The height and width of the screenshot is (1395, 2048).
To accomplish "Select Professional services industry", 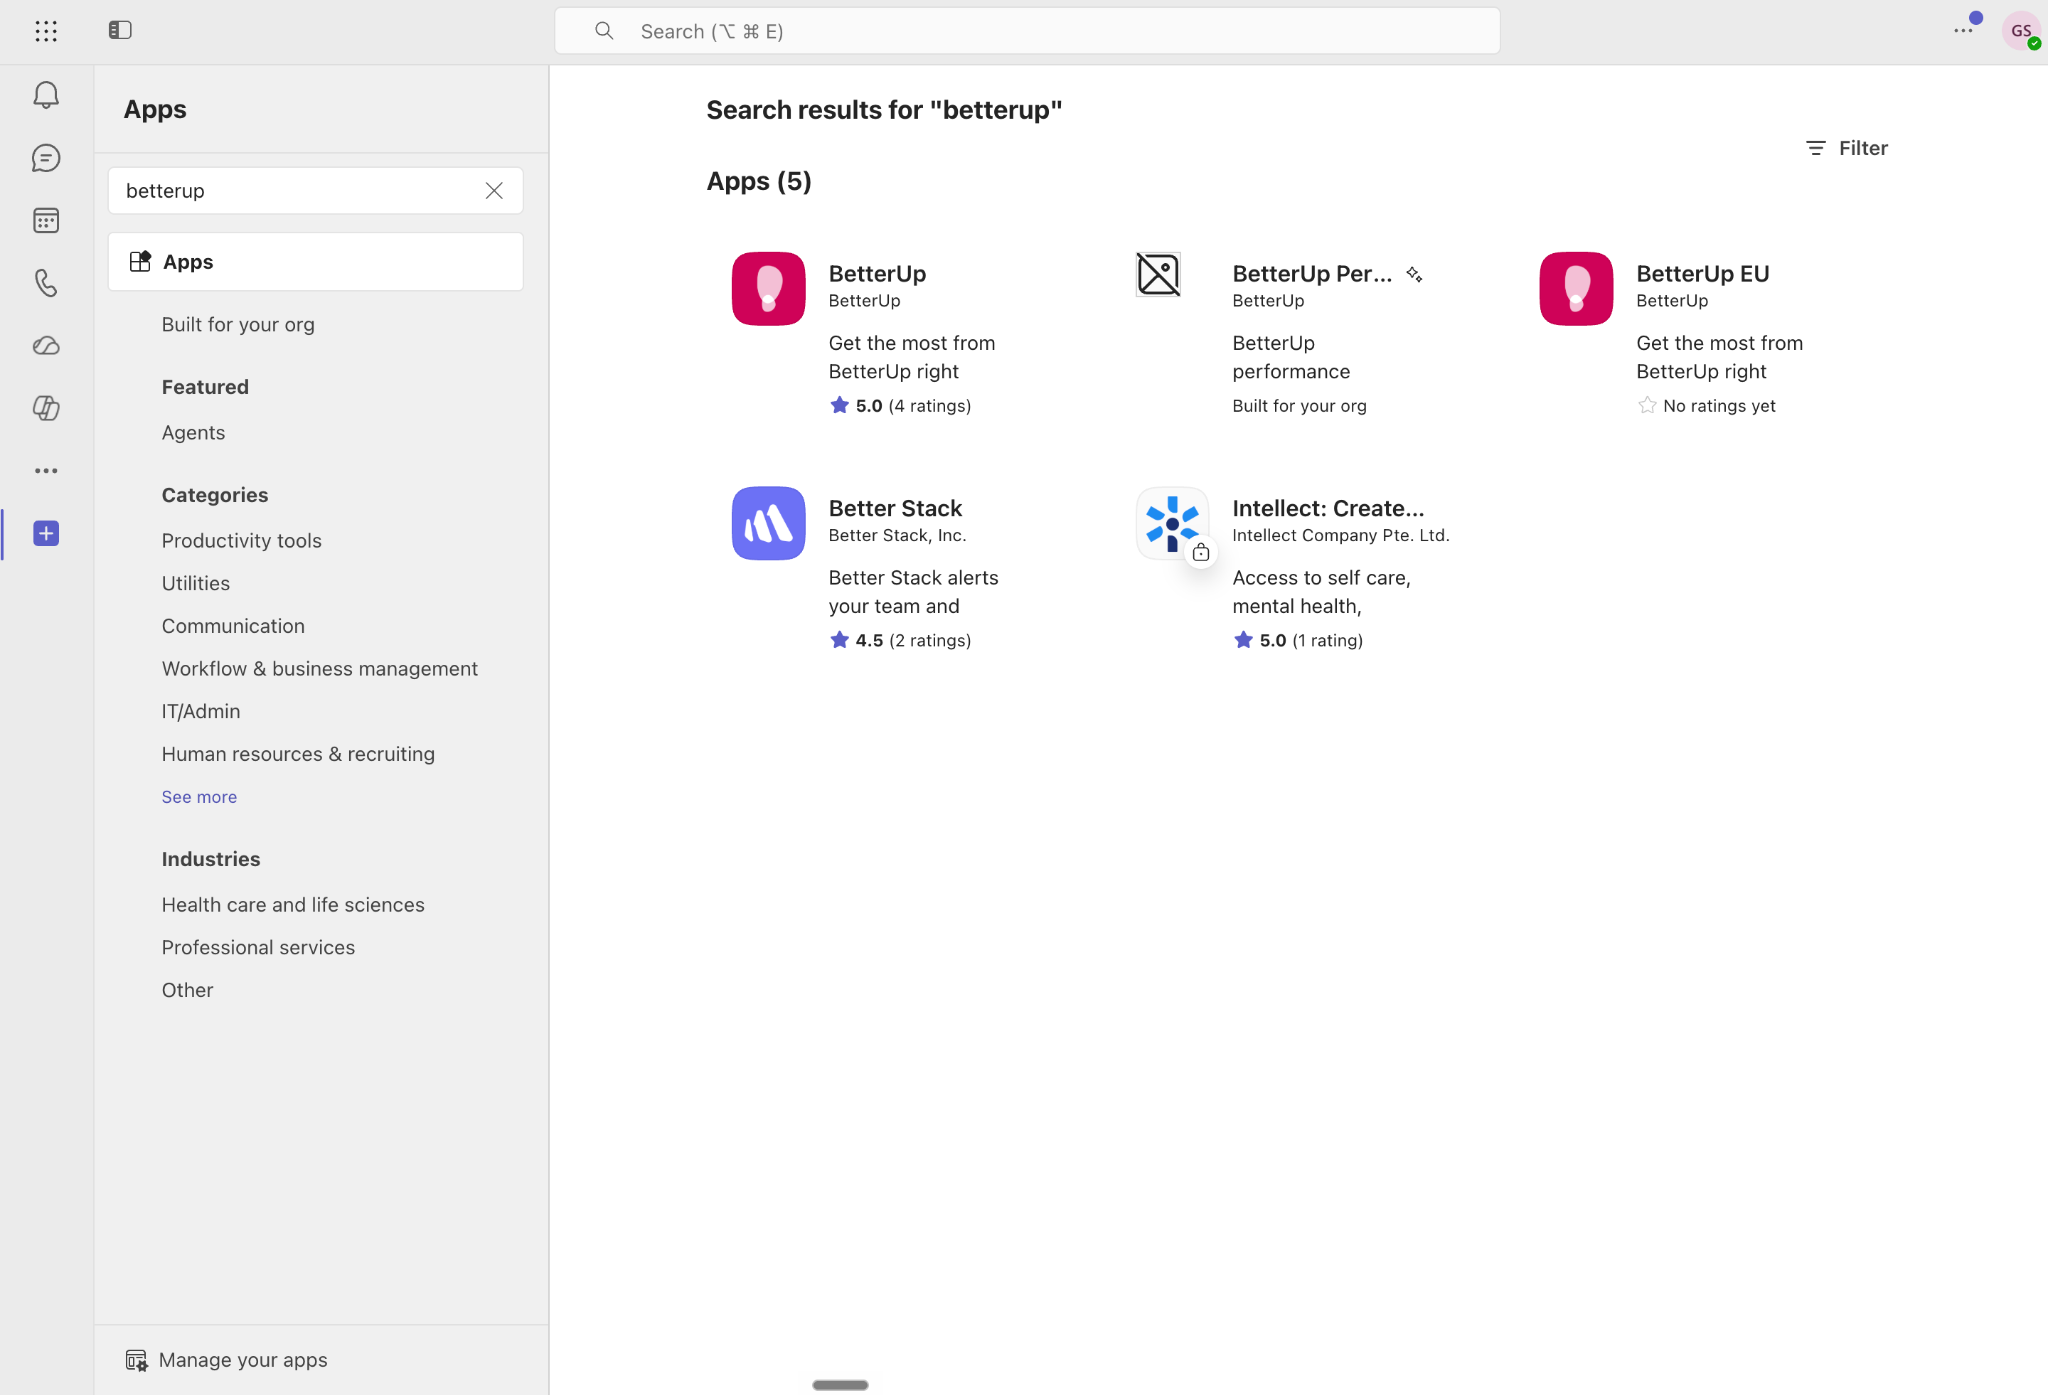I will coord(258,948).
